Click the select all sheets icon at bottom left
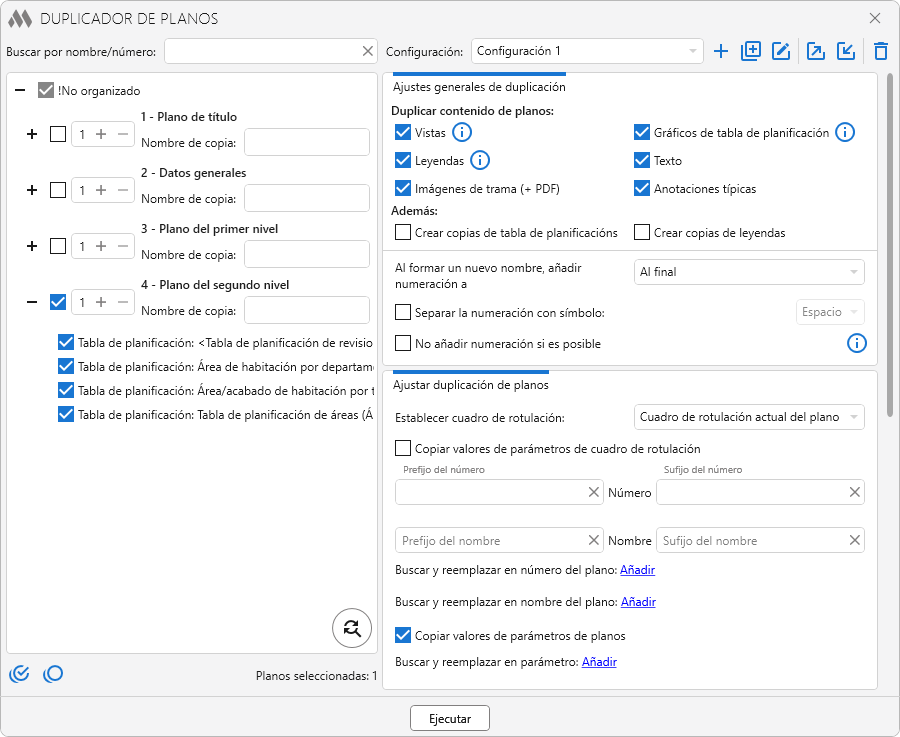 [x=18, y=675]
